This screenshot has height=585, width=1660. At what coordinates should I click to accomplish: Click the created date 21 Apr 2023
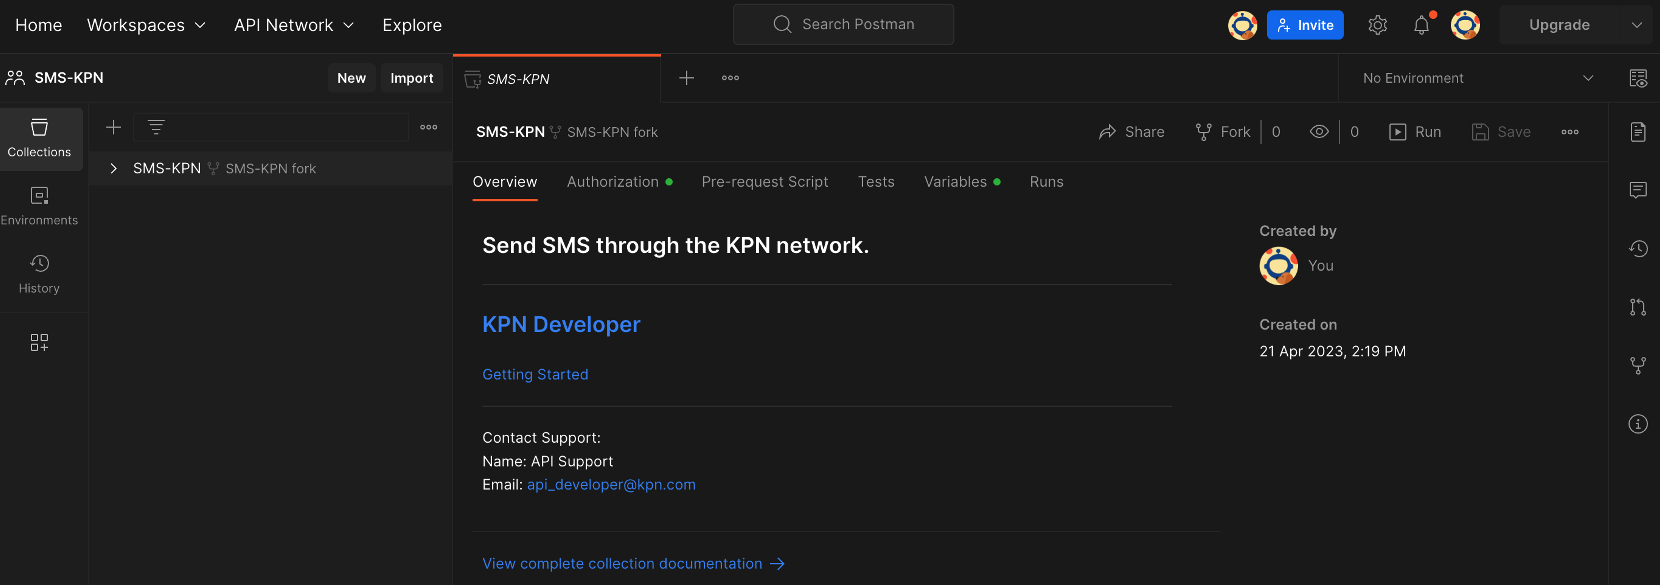point(1332,351)
